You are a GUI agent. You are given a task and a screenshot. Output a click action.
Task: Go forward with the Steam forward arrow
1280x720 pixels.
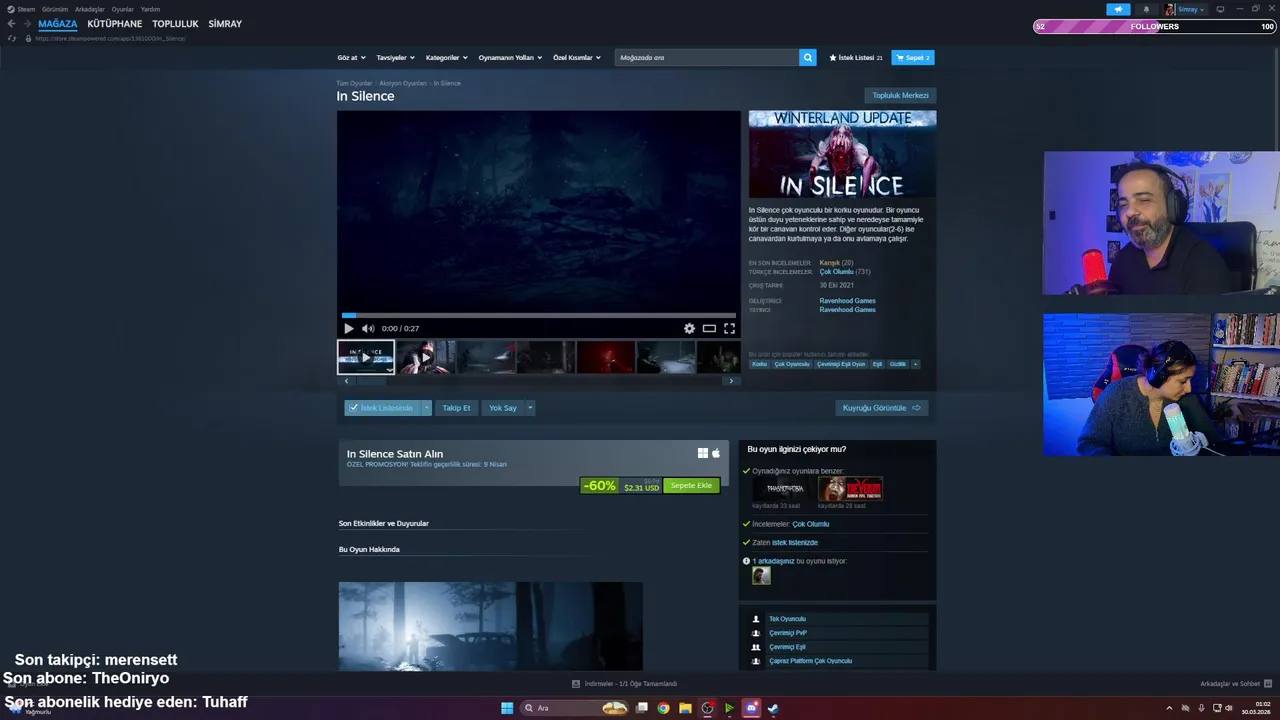(x=27, y=24)
